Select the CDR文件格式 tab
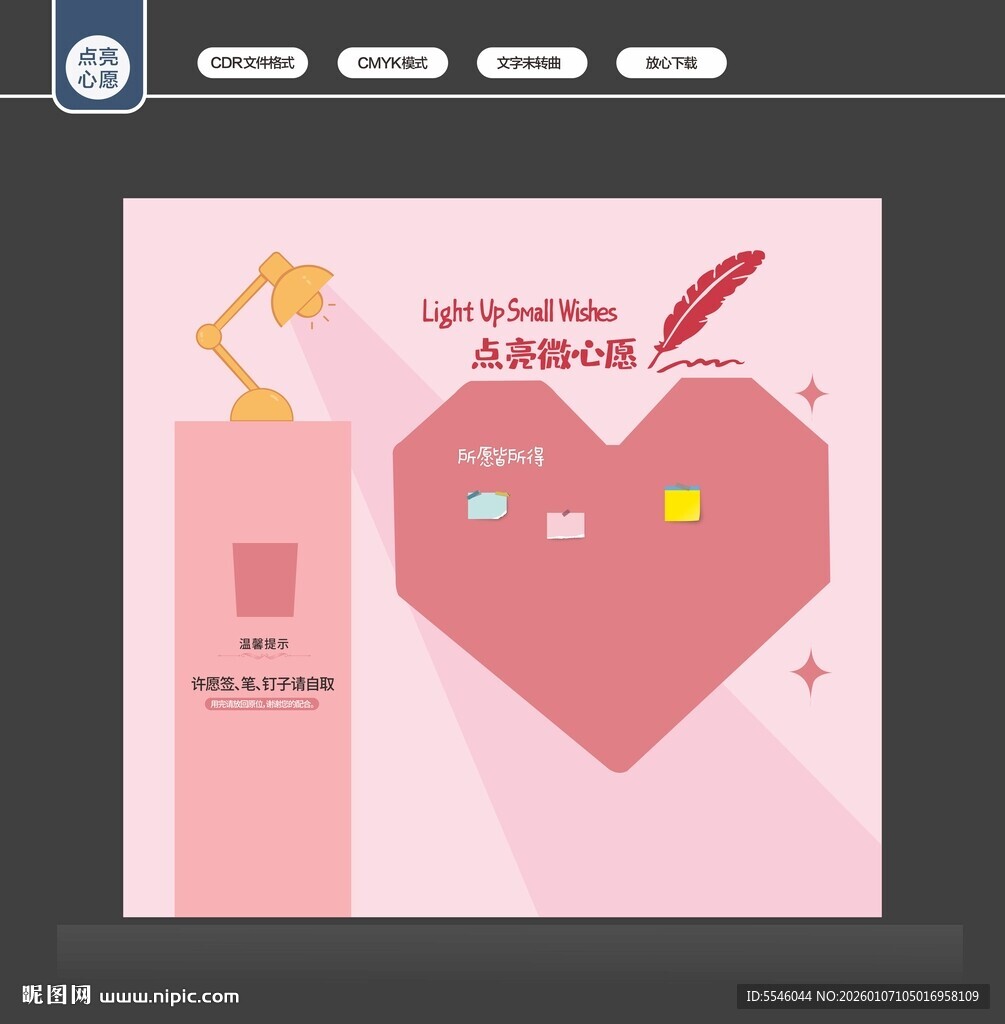1005x1024 pixels. (x=252, y=62)
